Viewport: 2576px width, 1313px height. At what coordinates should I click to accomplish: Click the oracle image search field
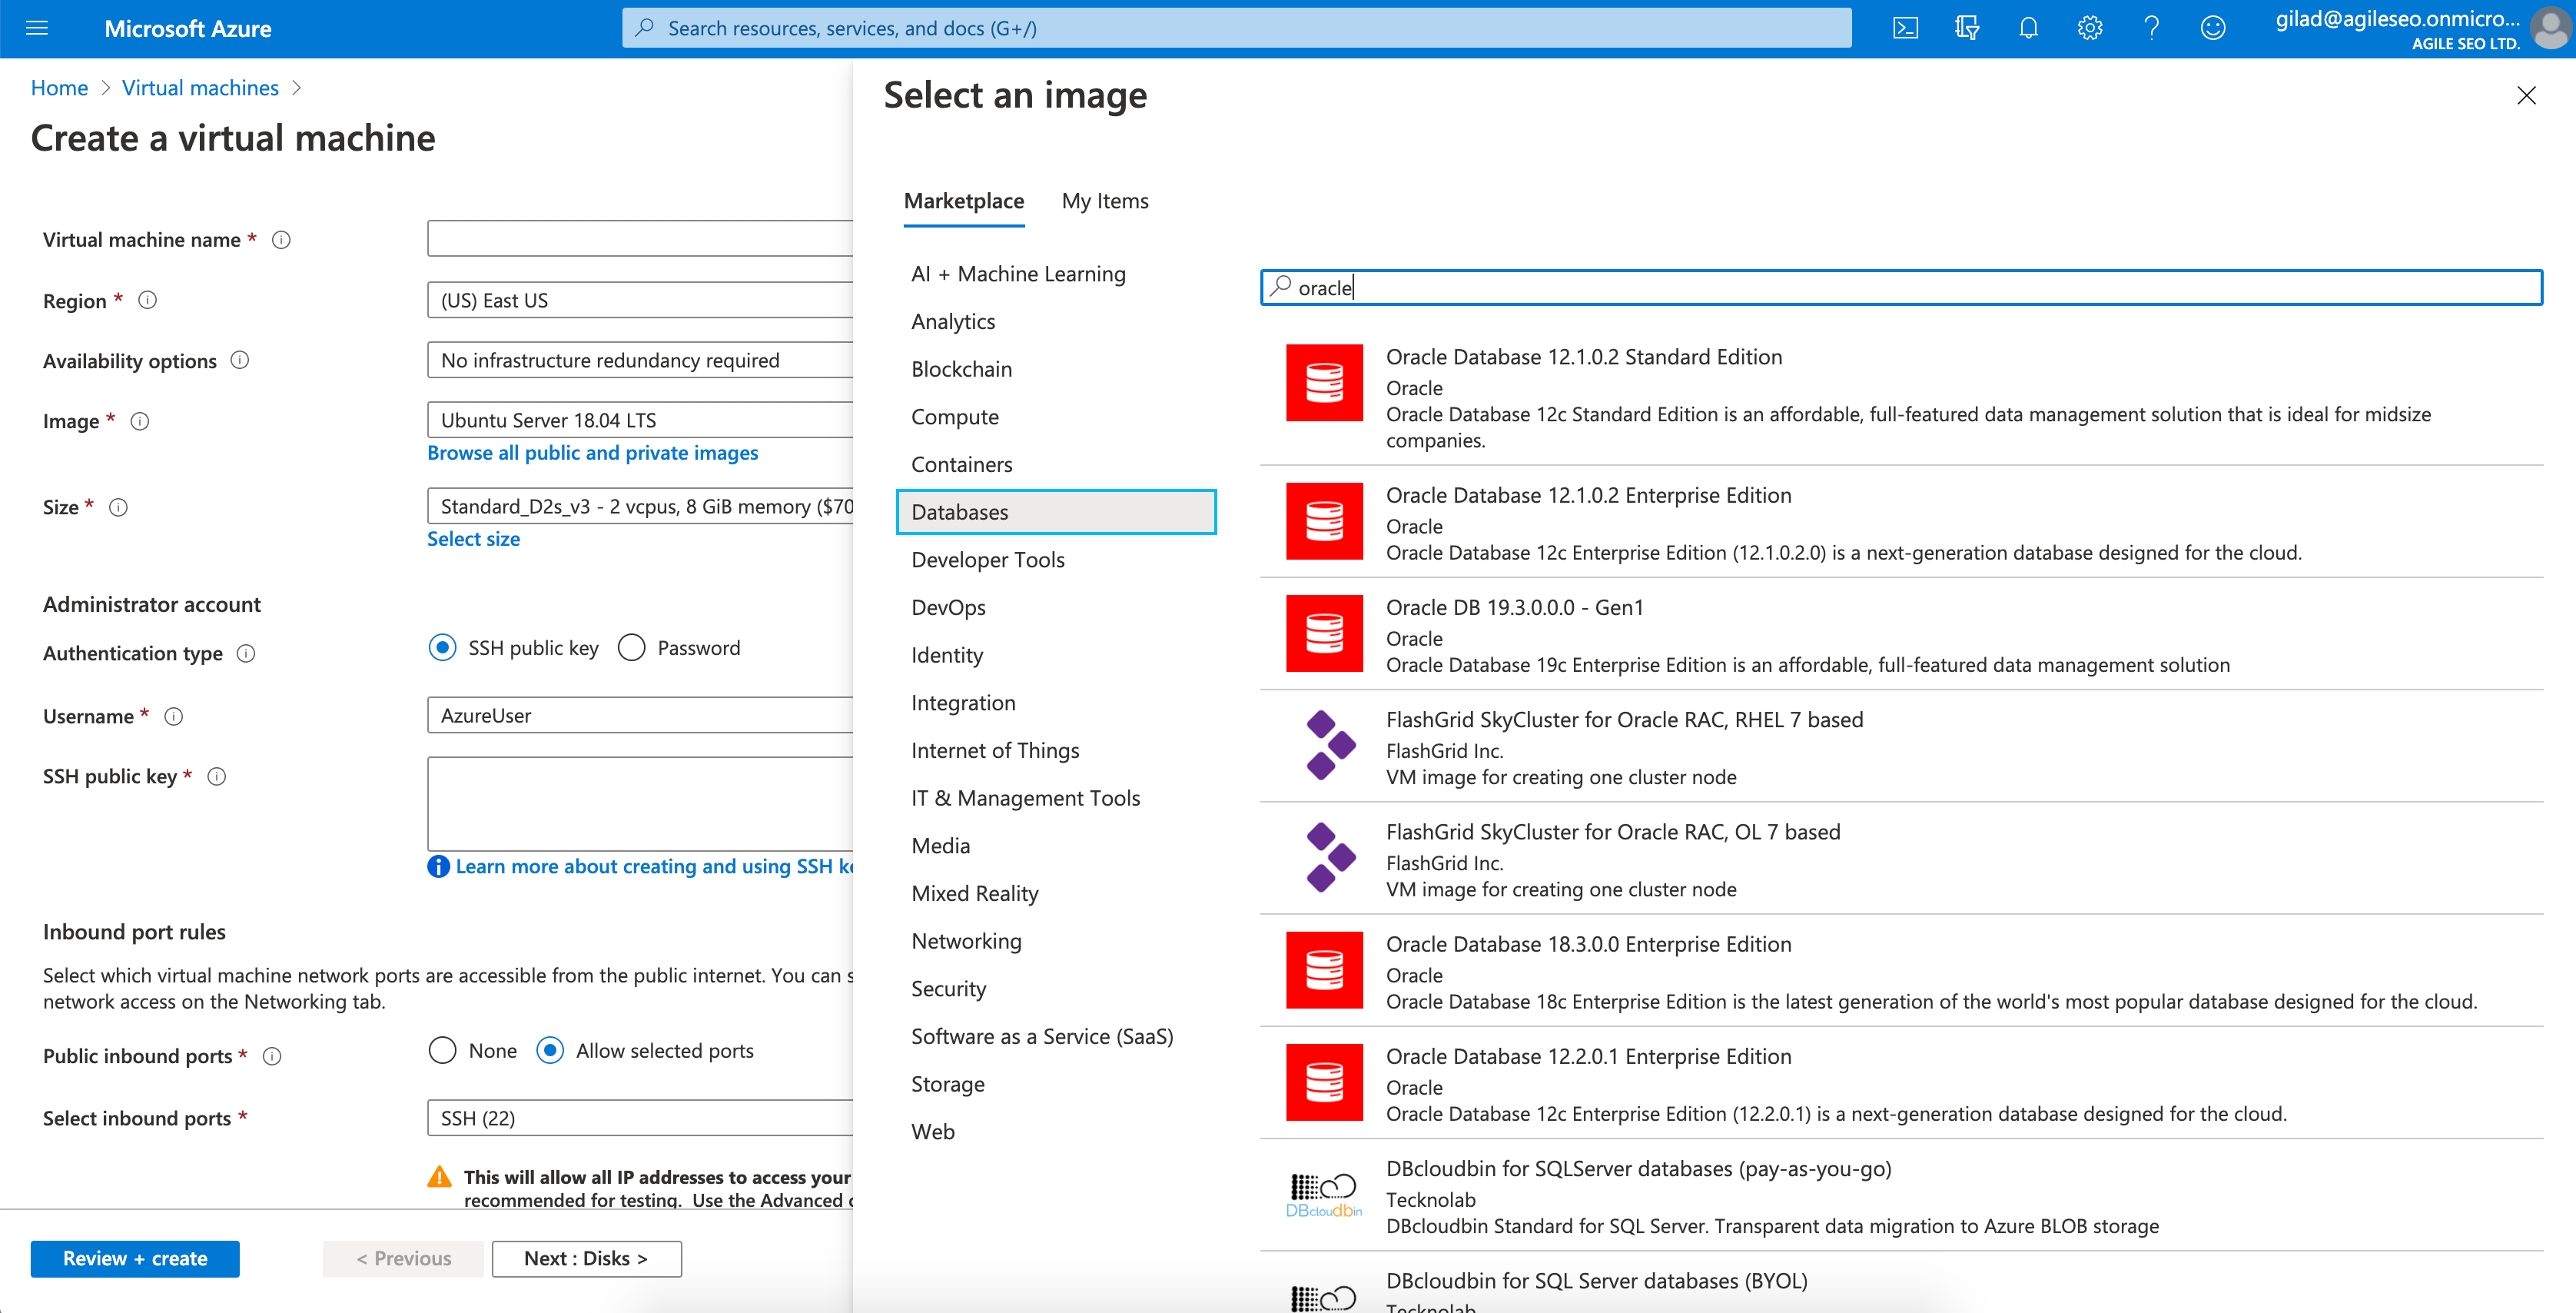point(1900,288)
